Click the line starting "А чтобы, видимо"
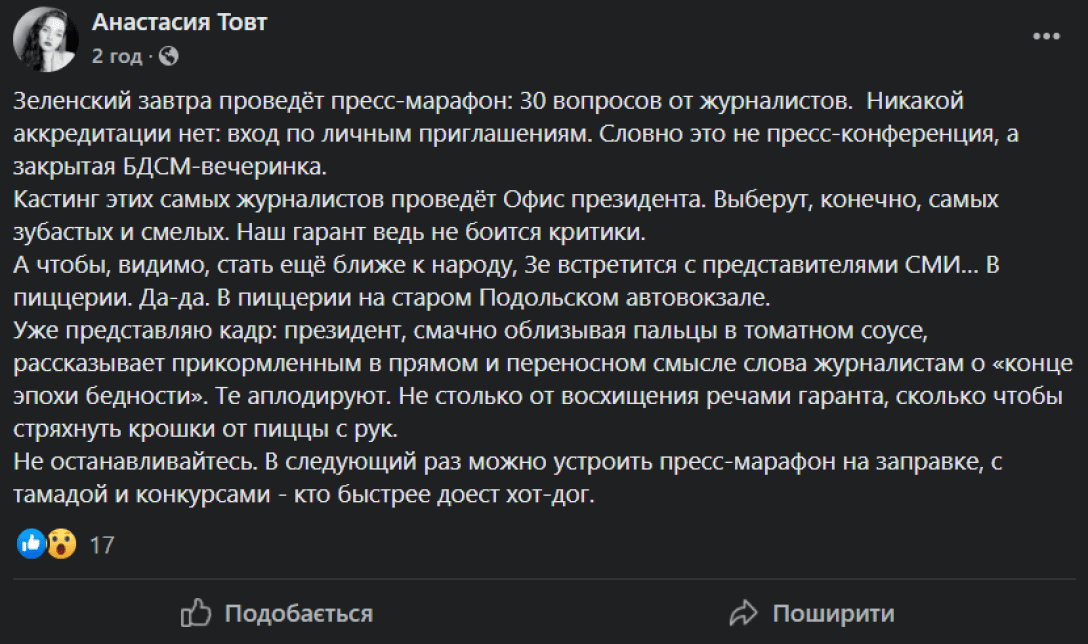 coord(300,265)
